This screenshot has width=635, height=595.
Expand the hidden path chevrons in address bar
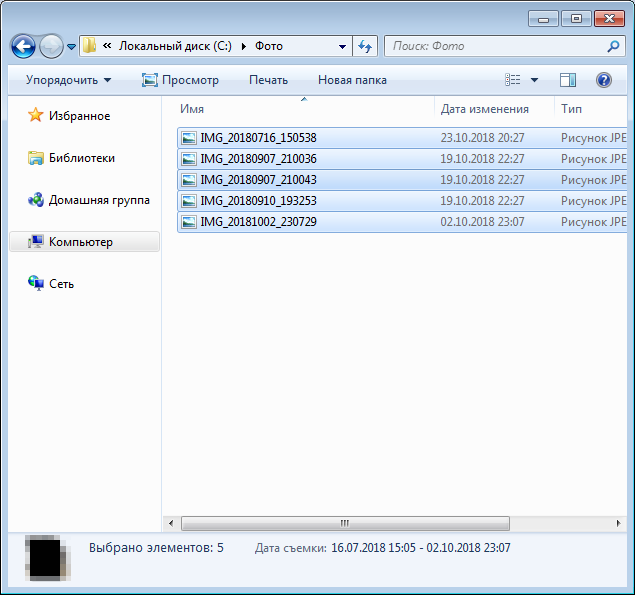[x=107, y=46]
